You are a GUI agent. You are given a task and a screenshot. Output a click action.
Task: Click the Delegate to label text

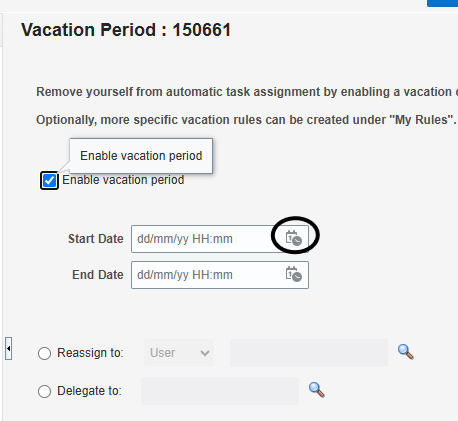pos(89,391)
